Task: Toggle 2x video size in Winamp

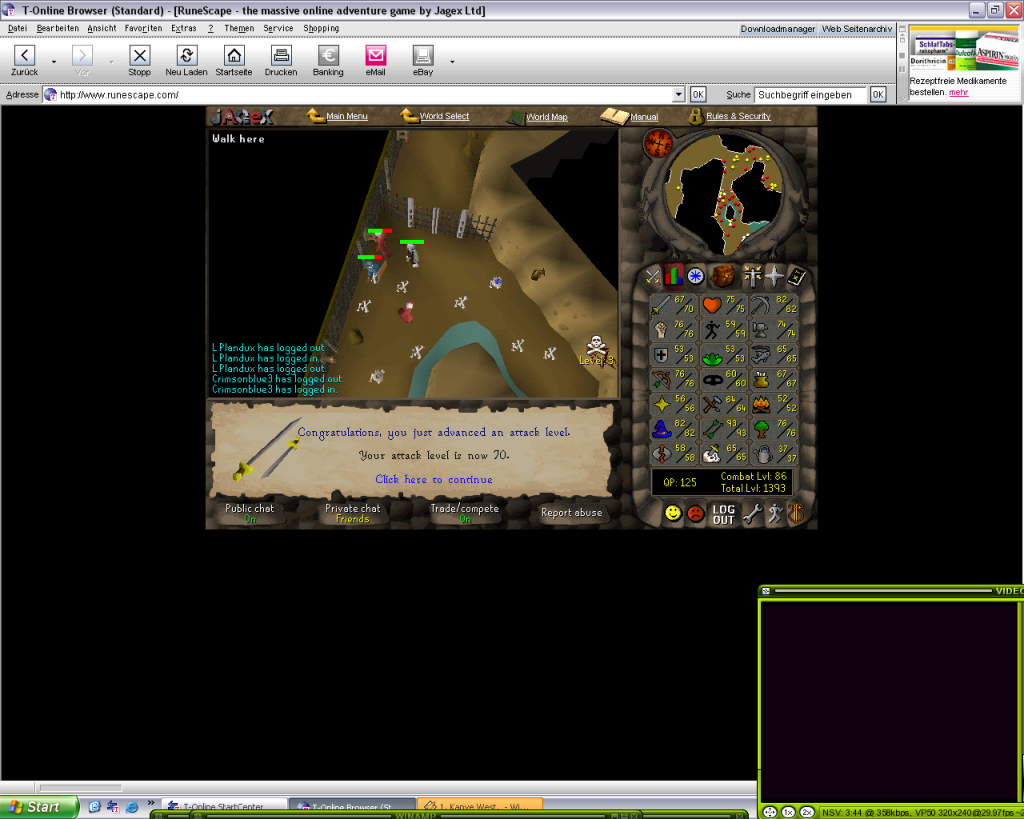Action: click(x=807, y=812)
